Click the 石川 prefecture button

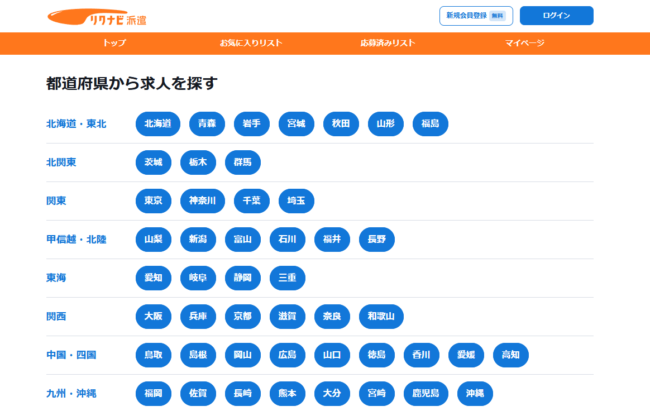(x=287, y=239)
